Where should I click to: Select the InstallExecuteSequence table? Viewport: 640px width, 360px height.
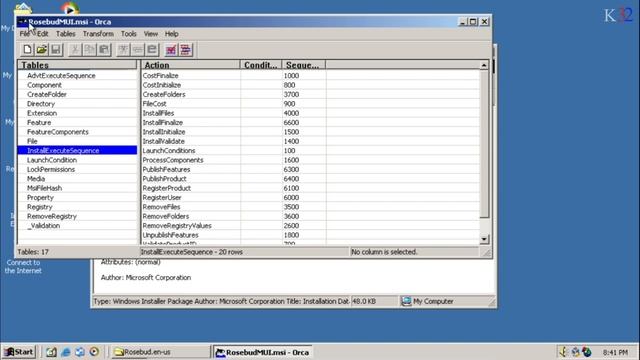pos(77,151)
